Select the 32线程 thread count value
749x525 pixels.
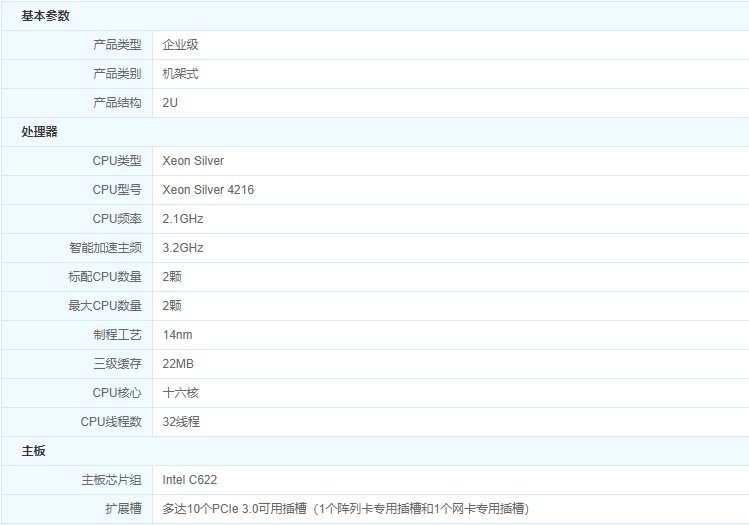tap(181, 422)
